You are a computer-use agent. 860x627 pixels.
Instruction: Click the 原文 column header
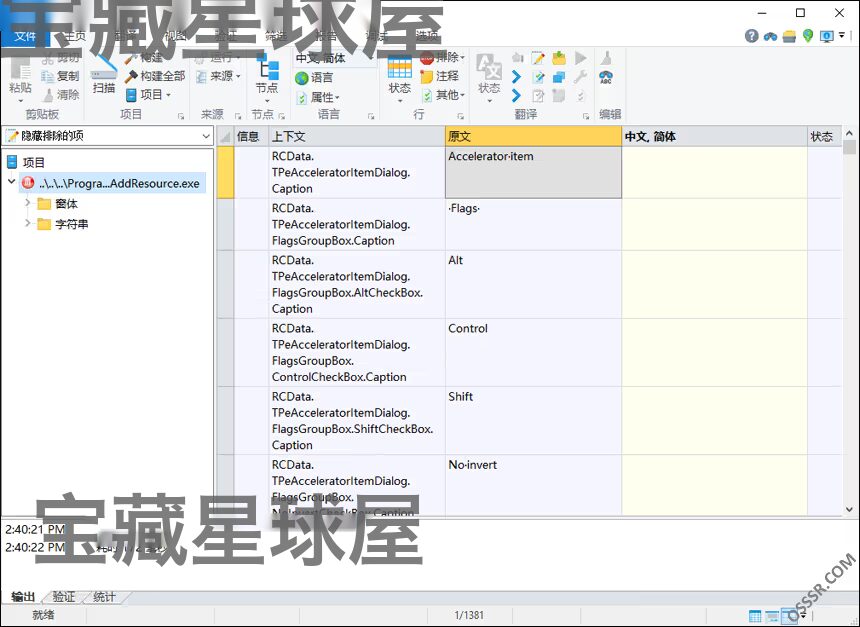(x=534, y=137)
